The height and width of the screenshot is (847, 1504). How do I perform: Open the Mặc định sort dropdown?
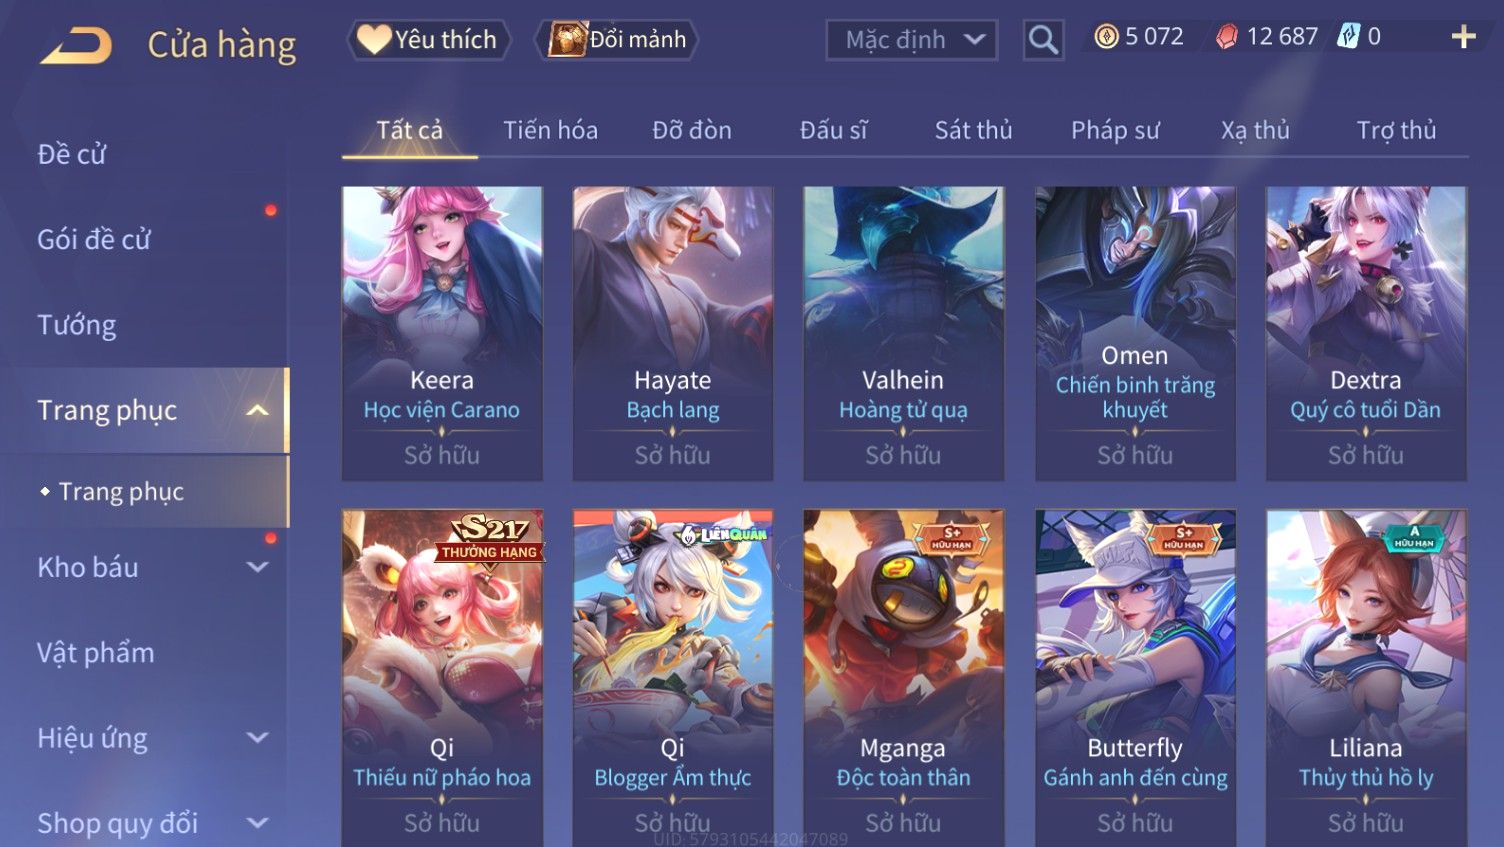tap(911, 40)
